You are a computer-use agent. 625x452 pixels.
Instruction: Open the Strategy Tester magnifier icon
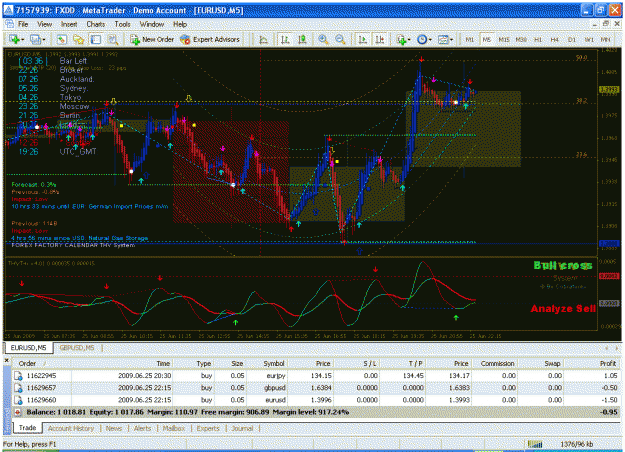point(113,39)
